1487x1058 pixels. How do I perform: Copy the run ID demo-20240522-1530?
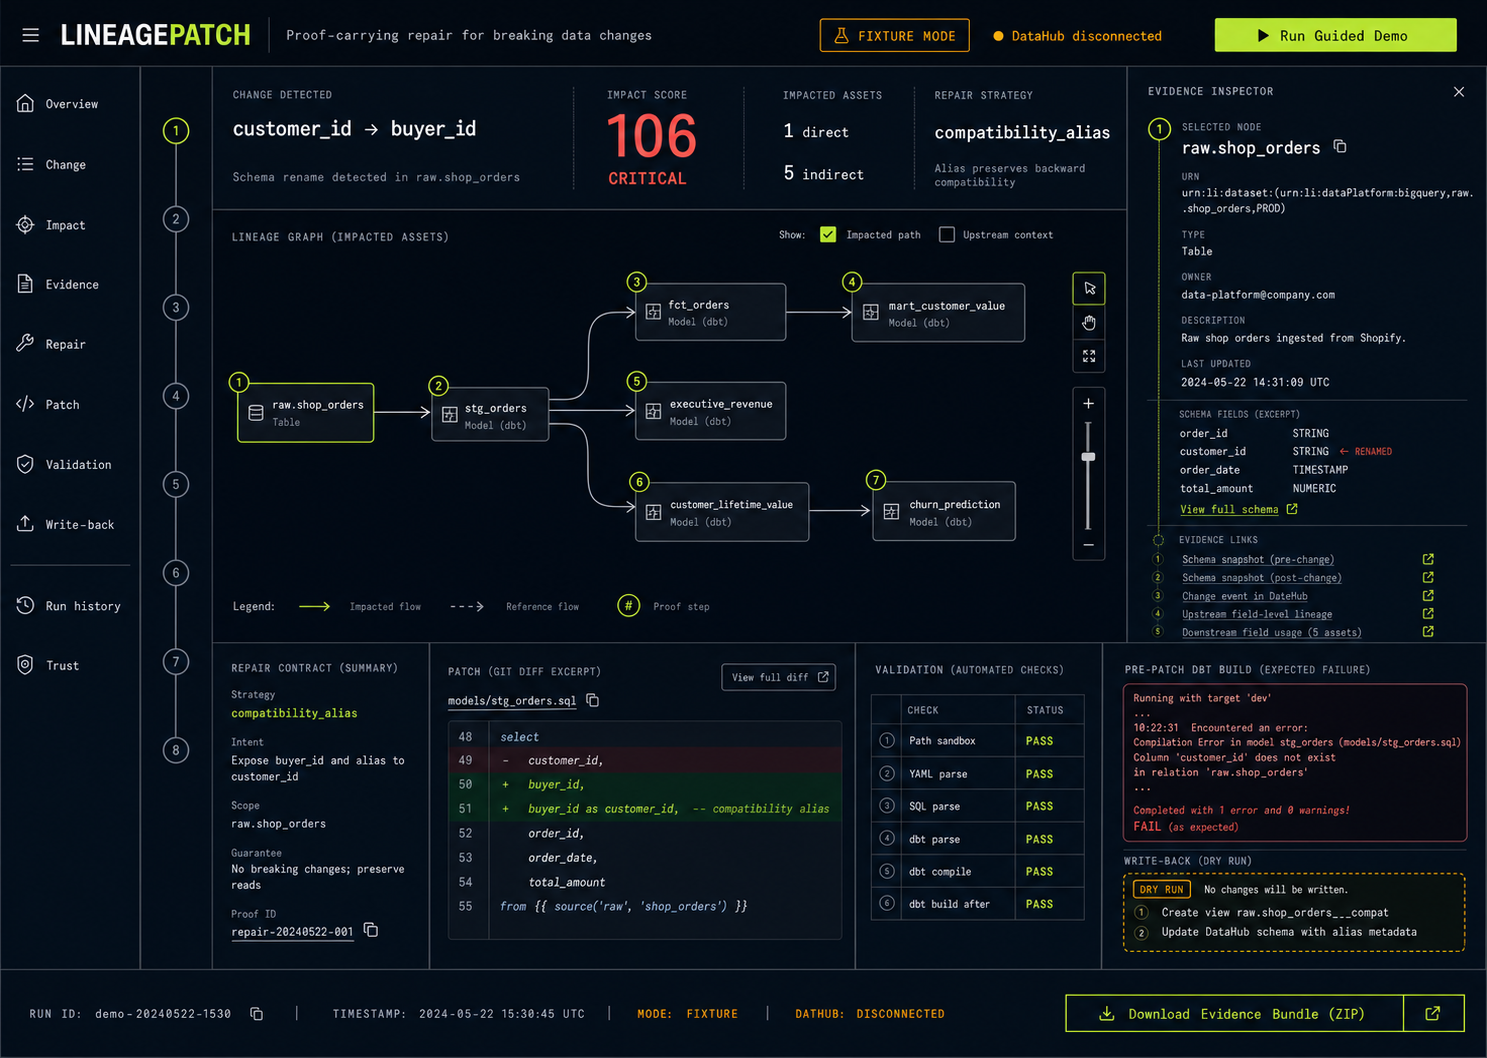click(x=256, y=1014)
